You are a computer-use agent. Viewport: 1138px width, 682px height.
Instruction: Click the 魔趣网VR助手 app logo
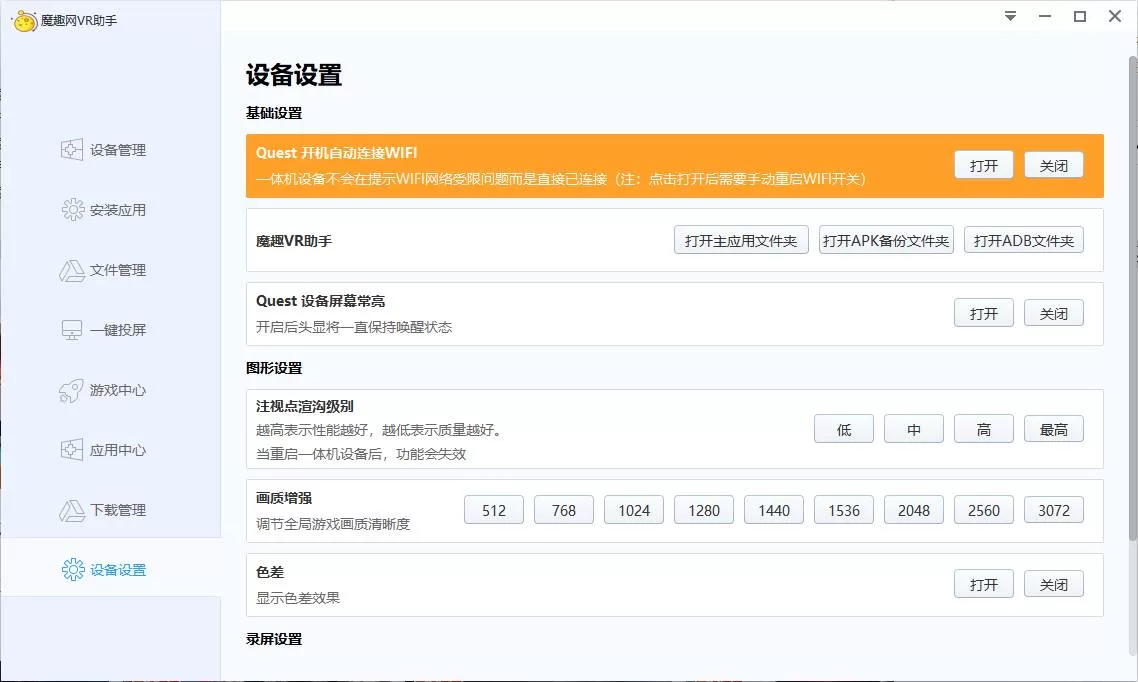click(25, 21)
